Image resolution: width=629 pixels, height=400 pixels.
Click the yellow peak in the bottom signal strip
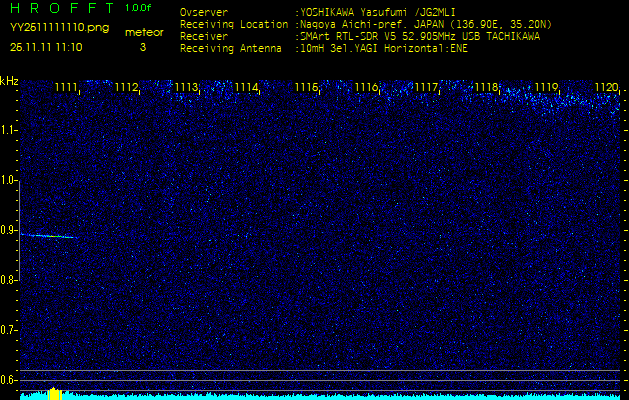coord(54,393)
